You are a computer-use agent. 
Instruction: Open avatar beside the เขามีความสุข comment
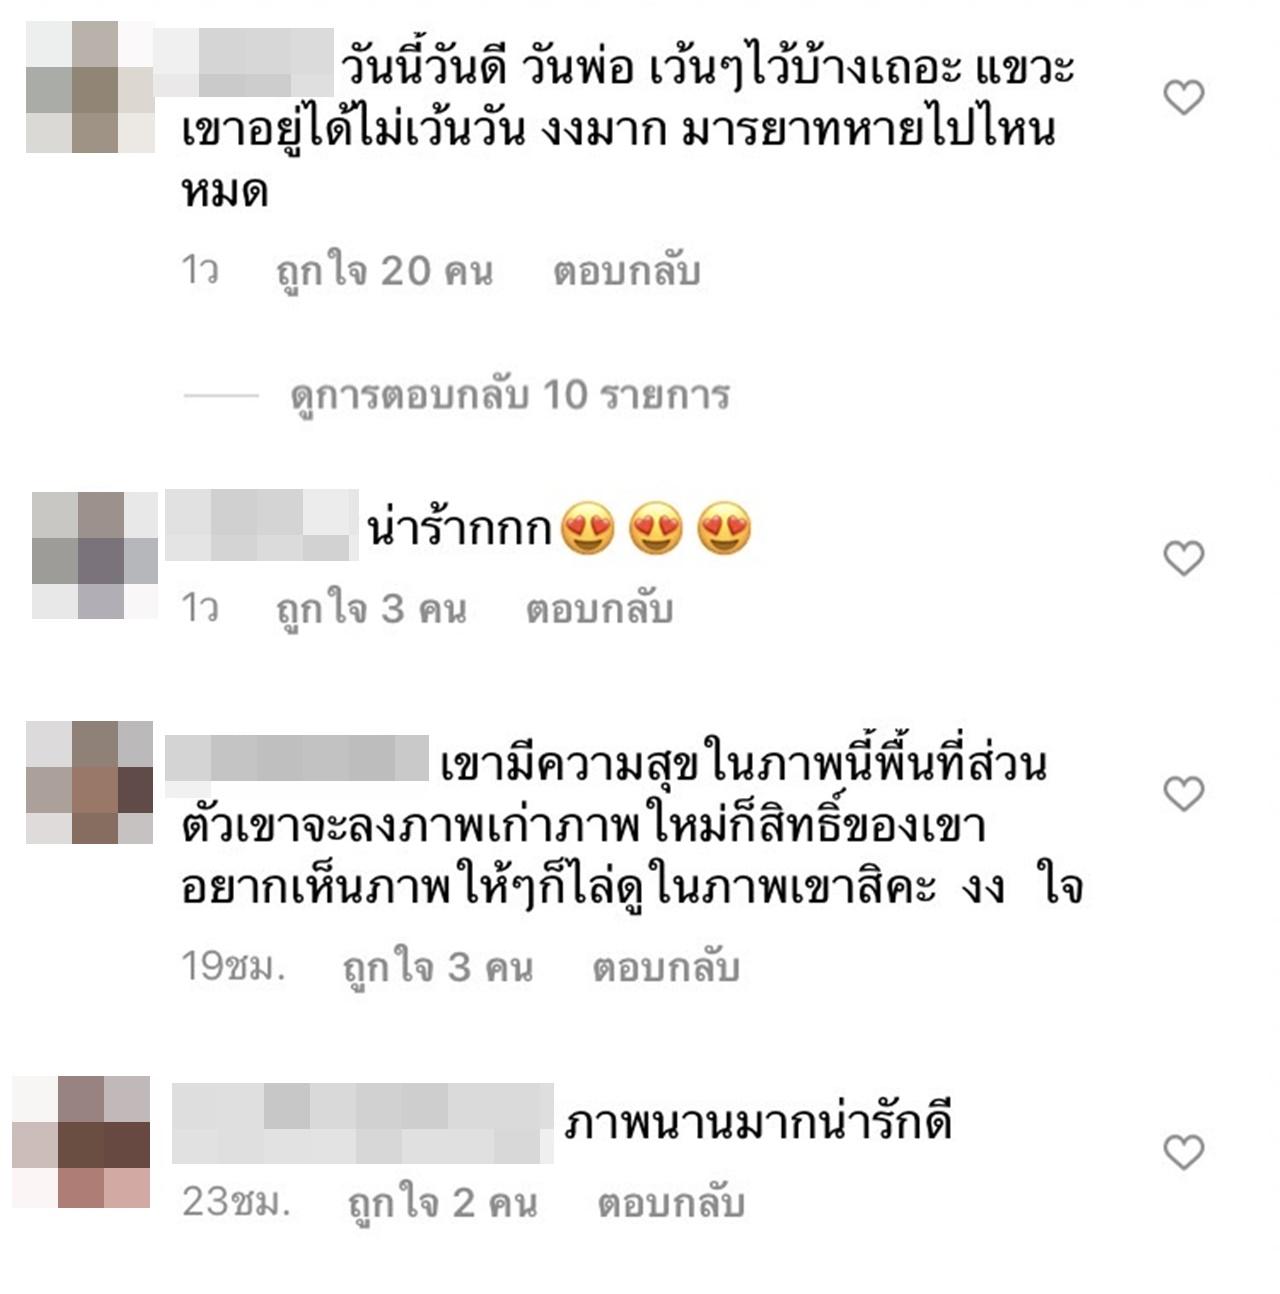click(x=89, y=782)
